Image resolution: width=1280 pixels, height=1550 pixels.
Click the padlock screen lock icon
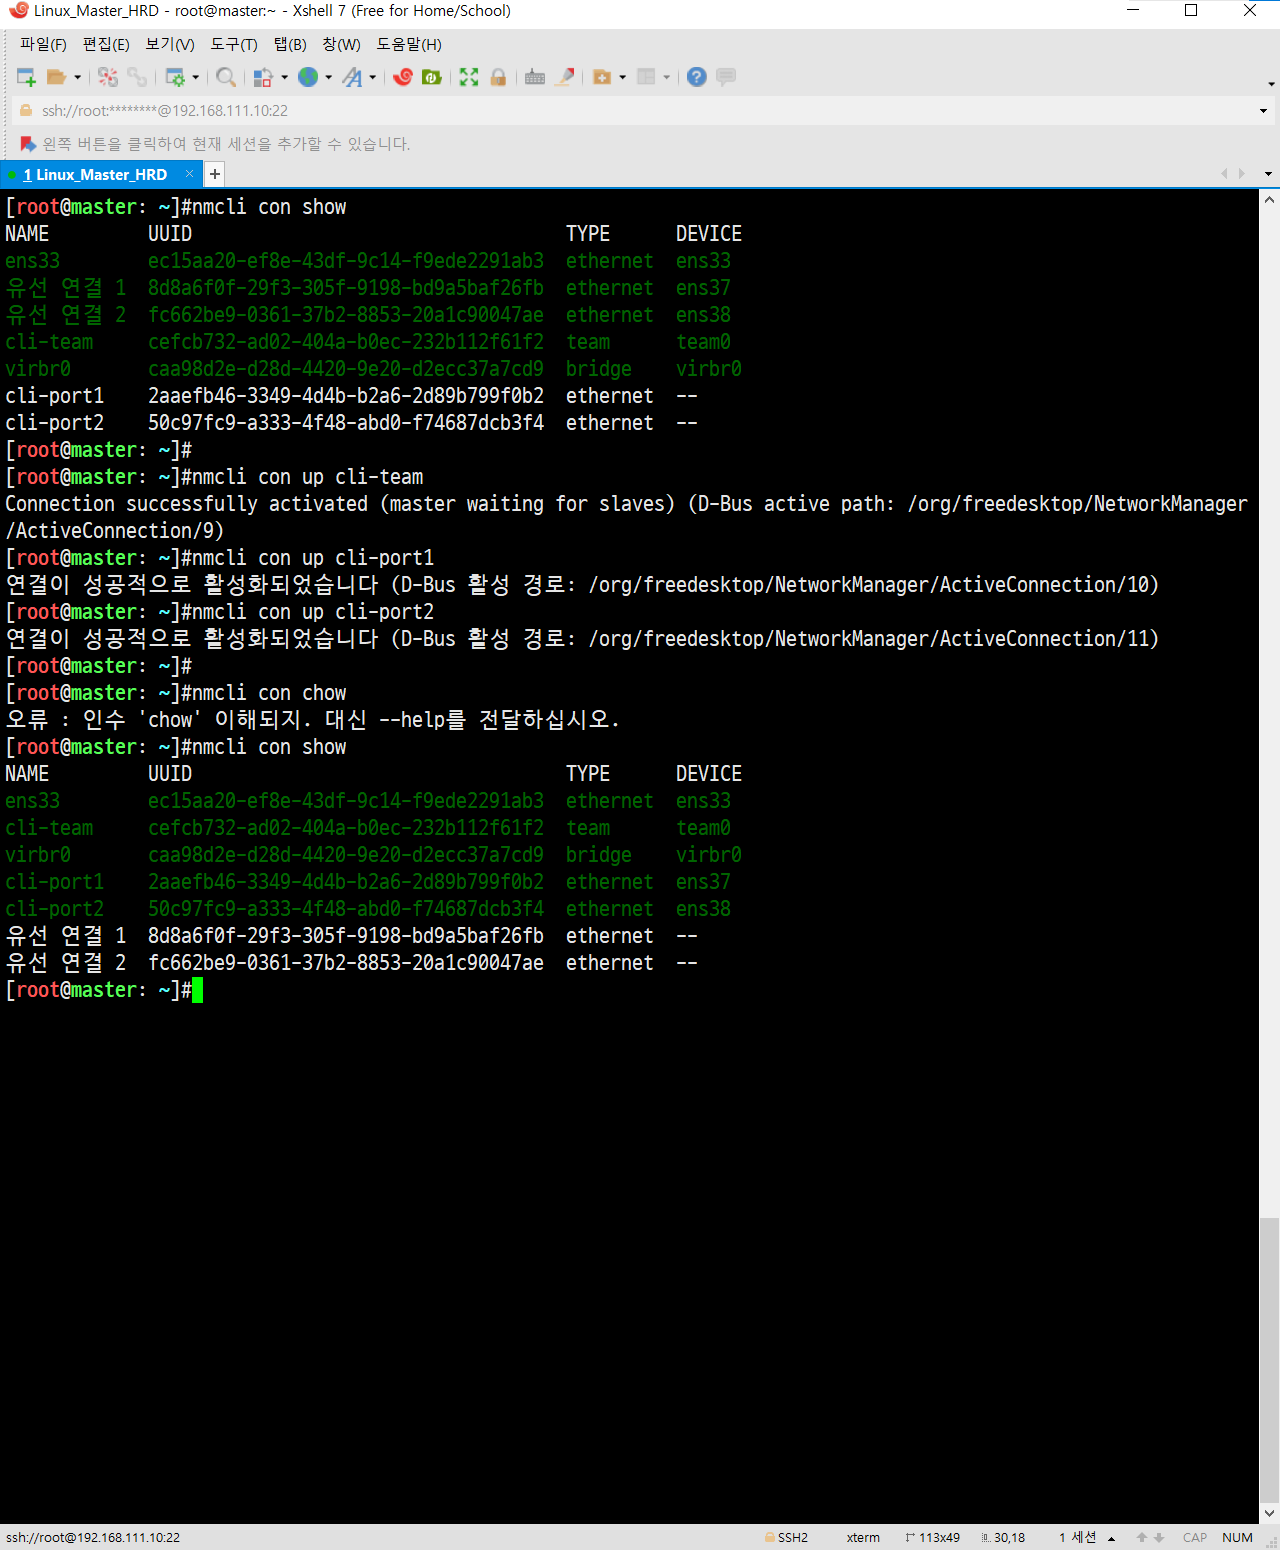[498, 77]
